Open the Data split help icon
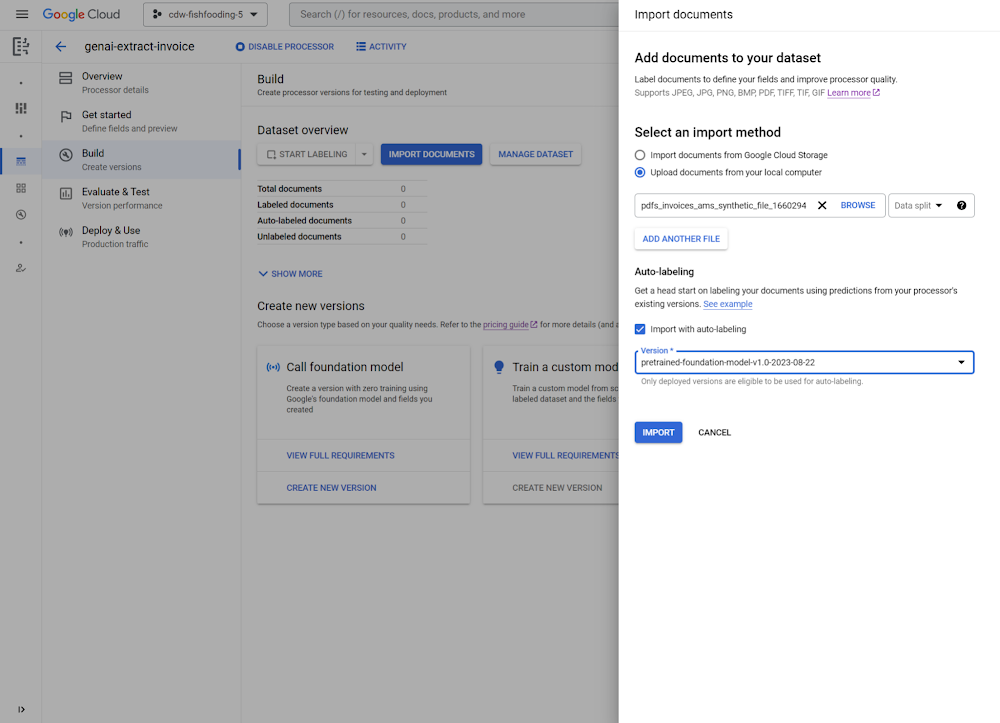Image resolution: width=1000 pixels, height=723 pixels. tap(961, 205)
